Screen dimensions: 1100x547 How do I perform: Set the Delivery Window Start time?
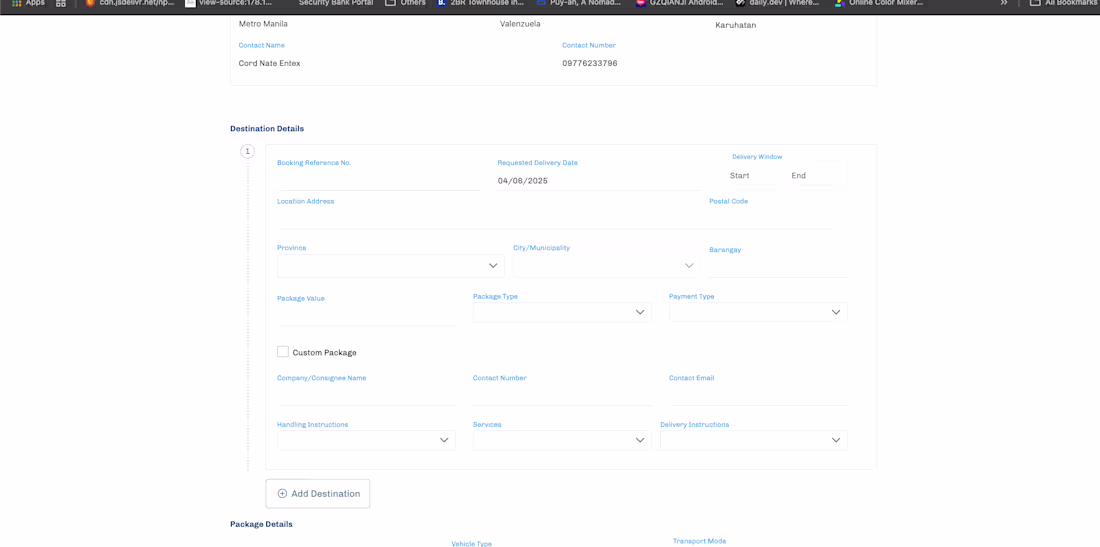click(751, 175)
